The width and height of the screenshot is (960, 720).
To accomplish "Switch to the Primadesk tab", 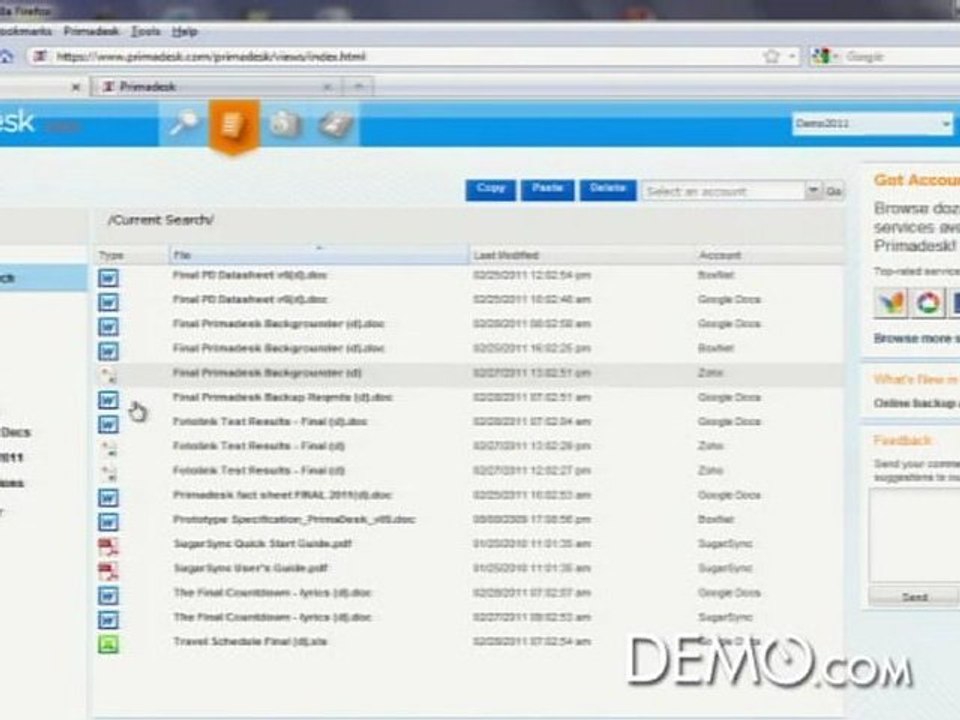I will (x=217, y=87).
